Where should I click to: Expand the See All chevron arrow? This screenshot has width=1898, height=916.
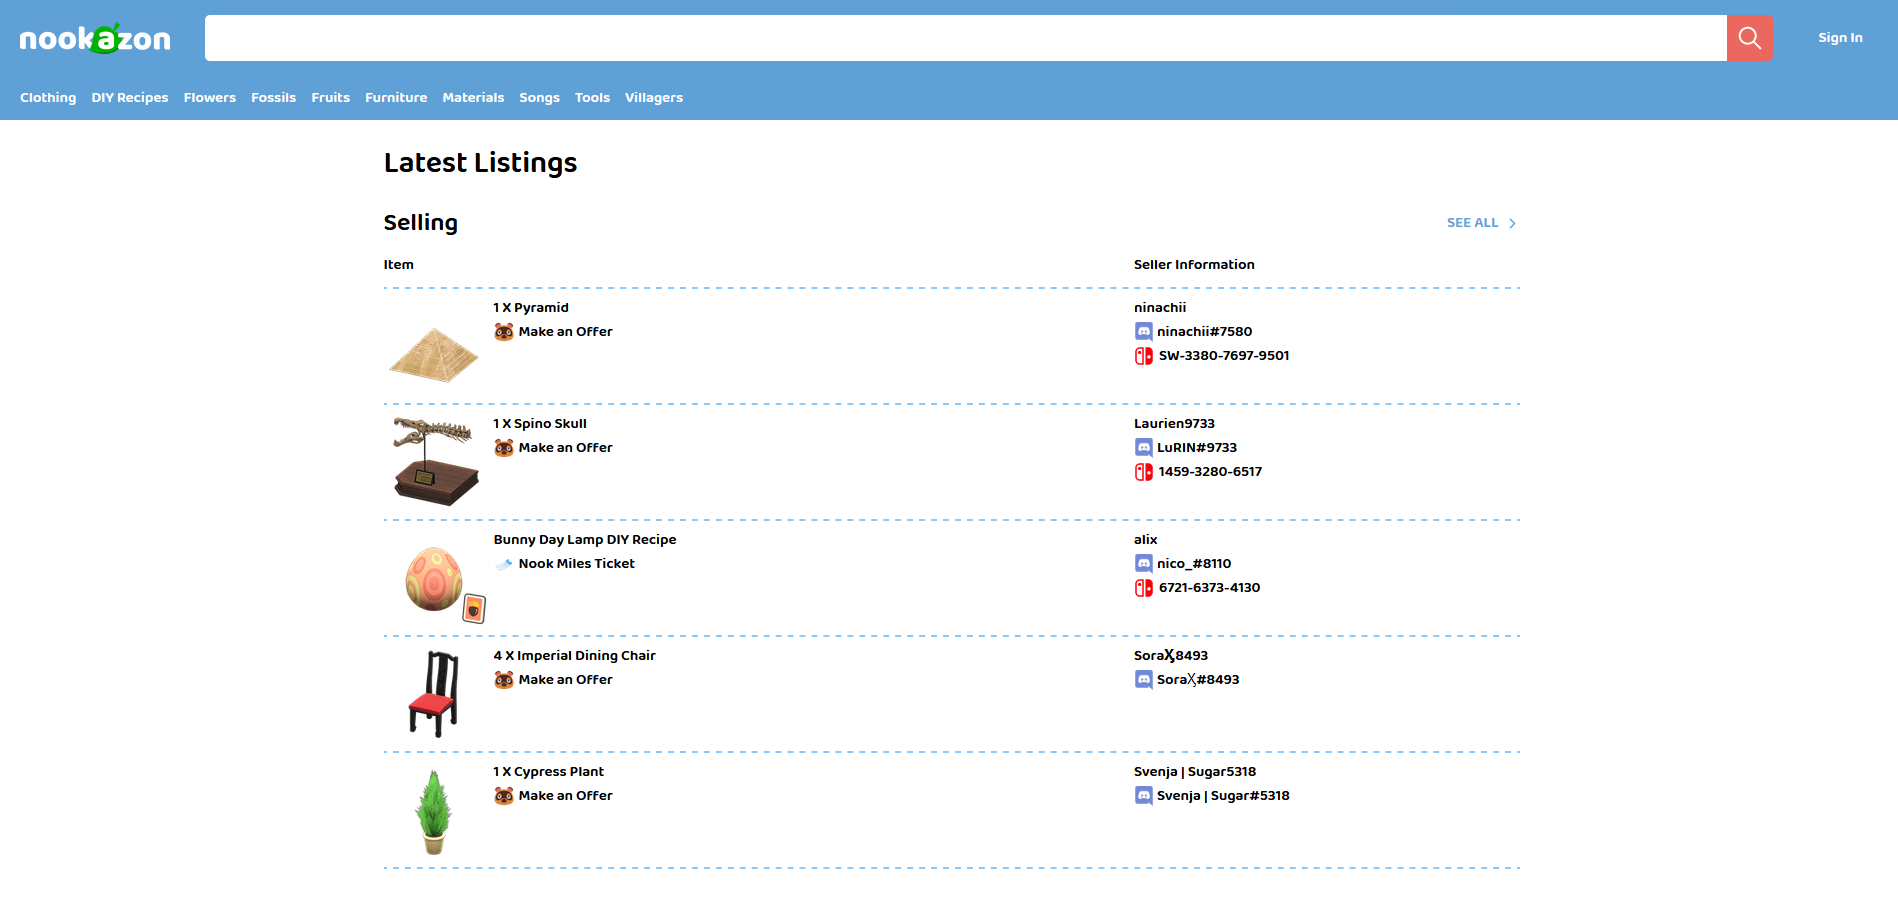1512,224
